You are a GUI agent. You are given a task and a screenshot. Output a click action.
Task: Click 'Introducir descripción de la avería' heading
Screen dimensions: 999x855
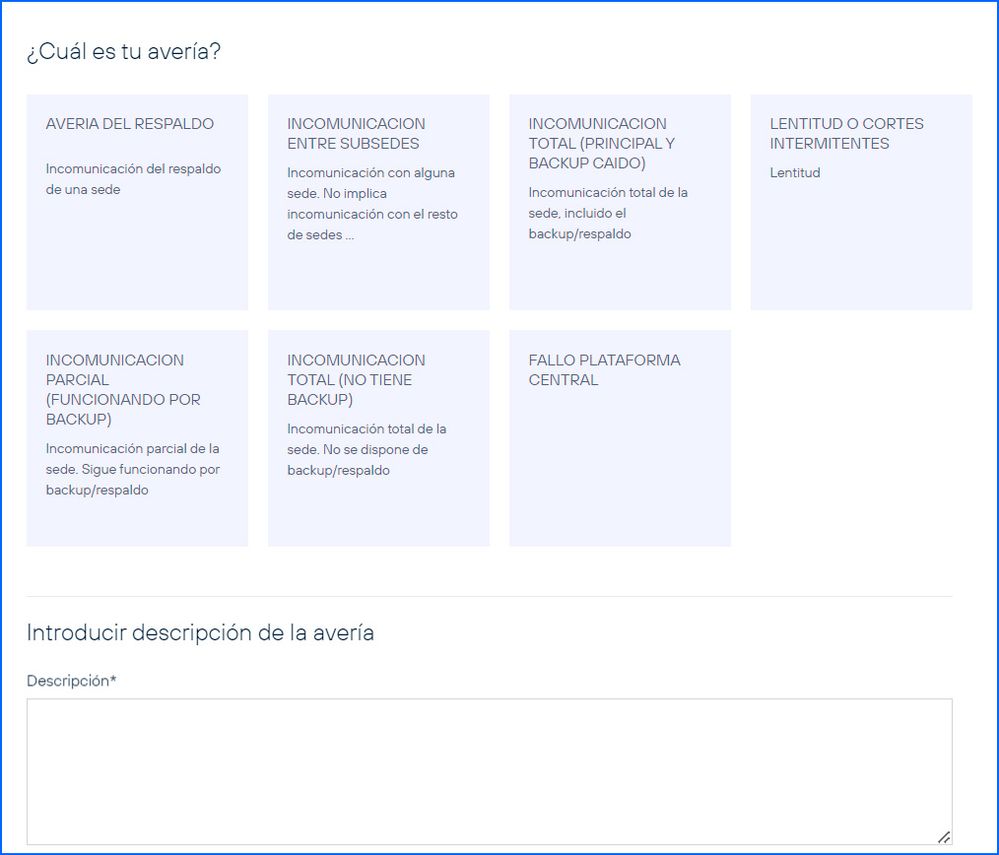pos(200,633)
